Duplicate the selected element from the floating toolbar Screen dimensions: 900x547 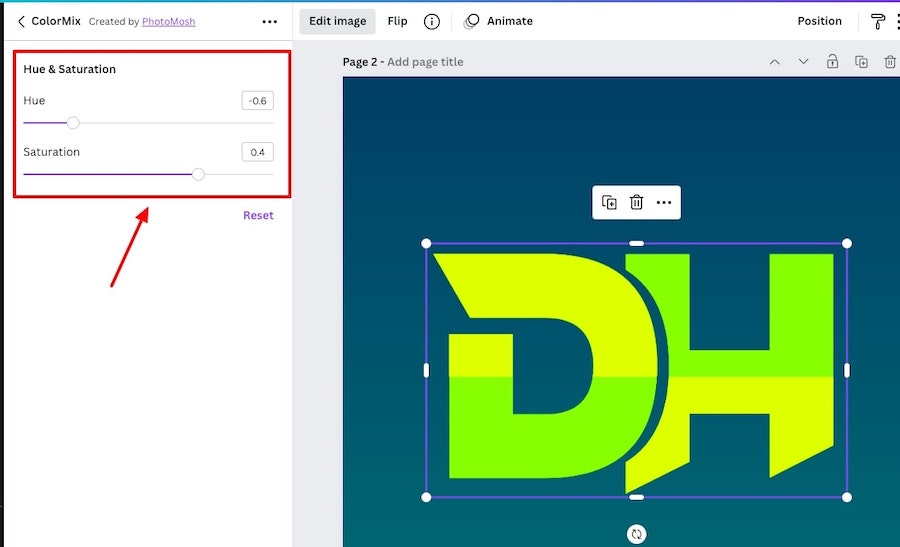coord(609,202)
